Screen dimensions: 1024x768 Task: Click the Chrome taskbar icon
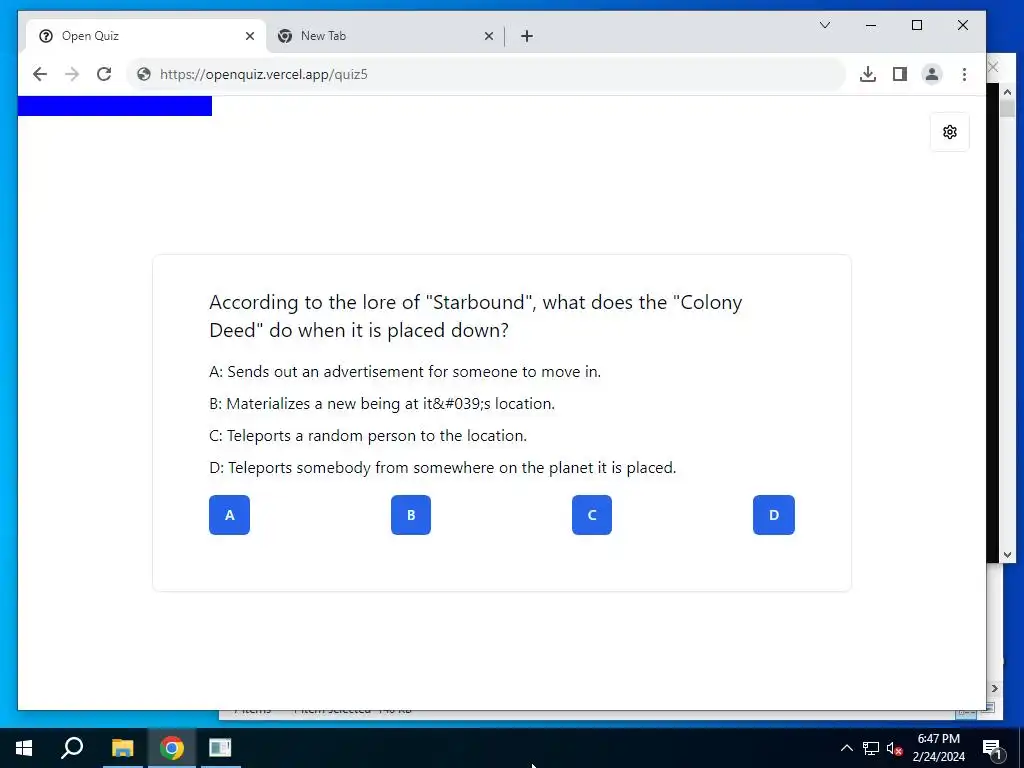[x=171, y=748]
